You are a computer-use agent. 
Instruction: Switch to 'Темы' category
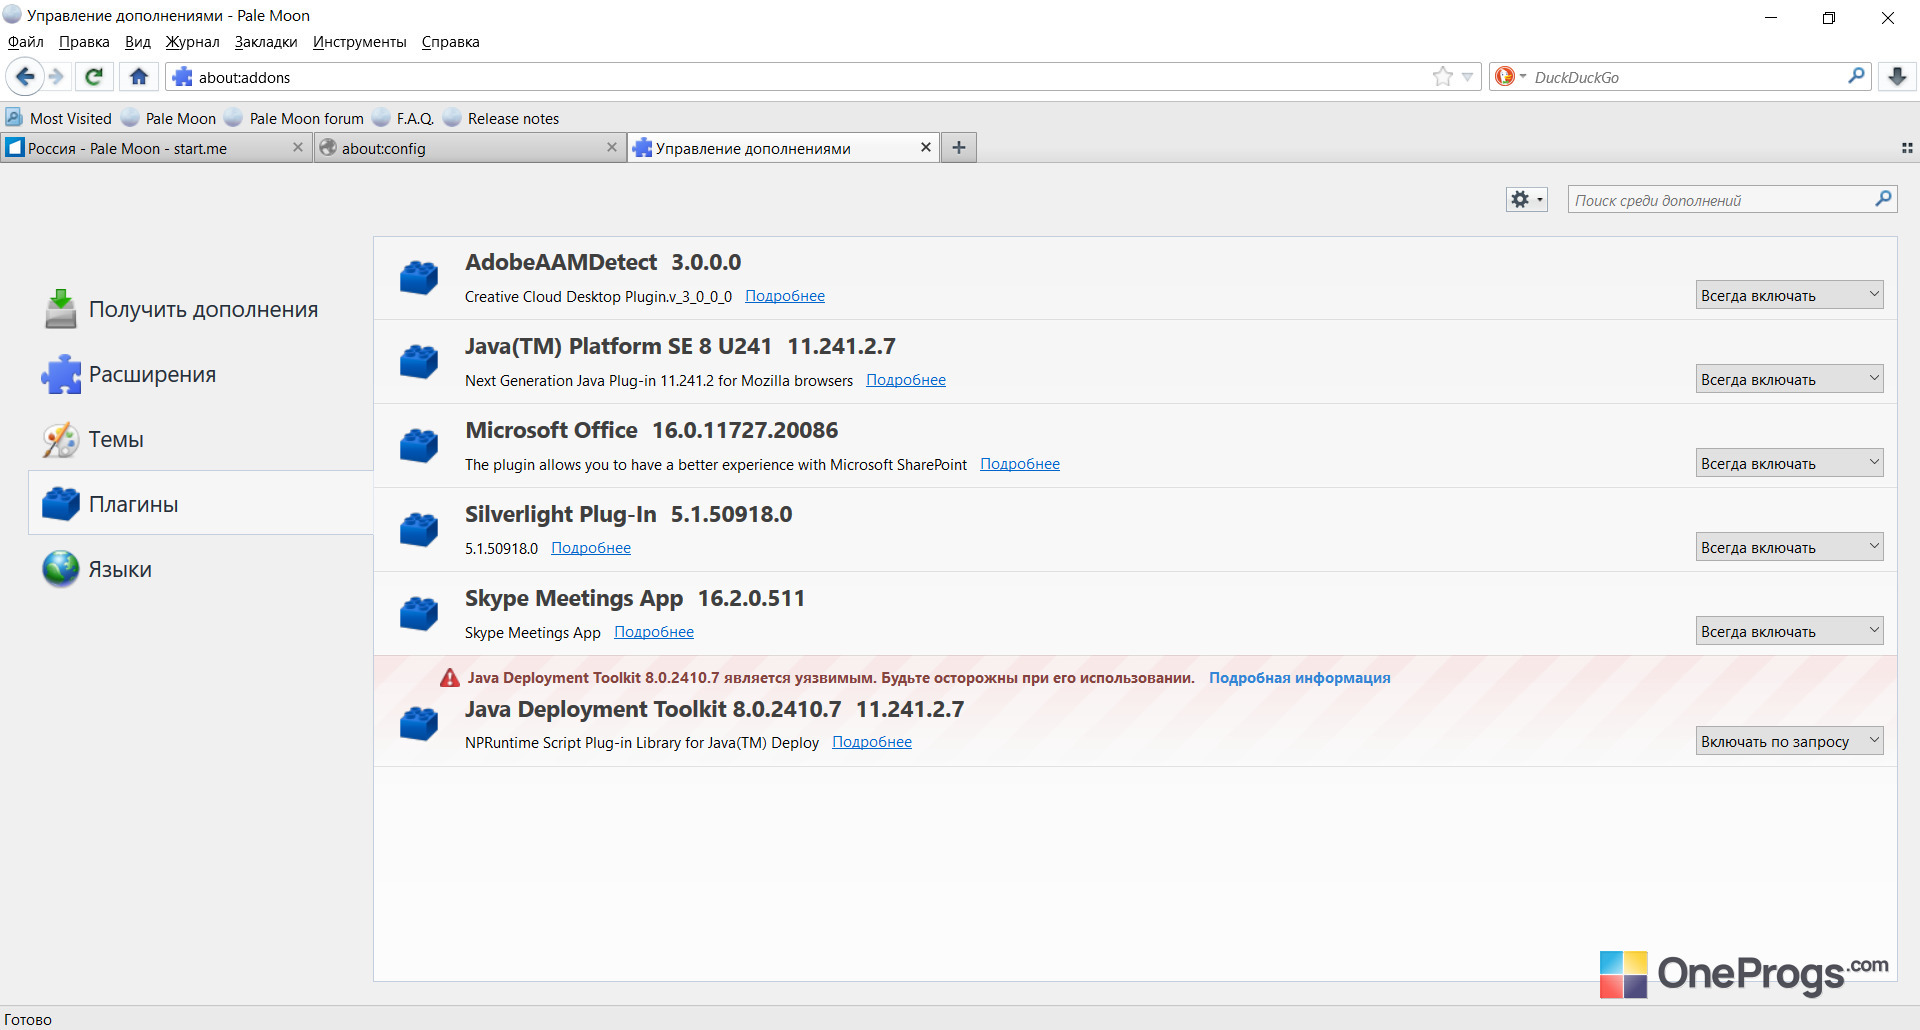pos(200,439)
